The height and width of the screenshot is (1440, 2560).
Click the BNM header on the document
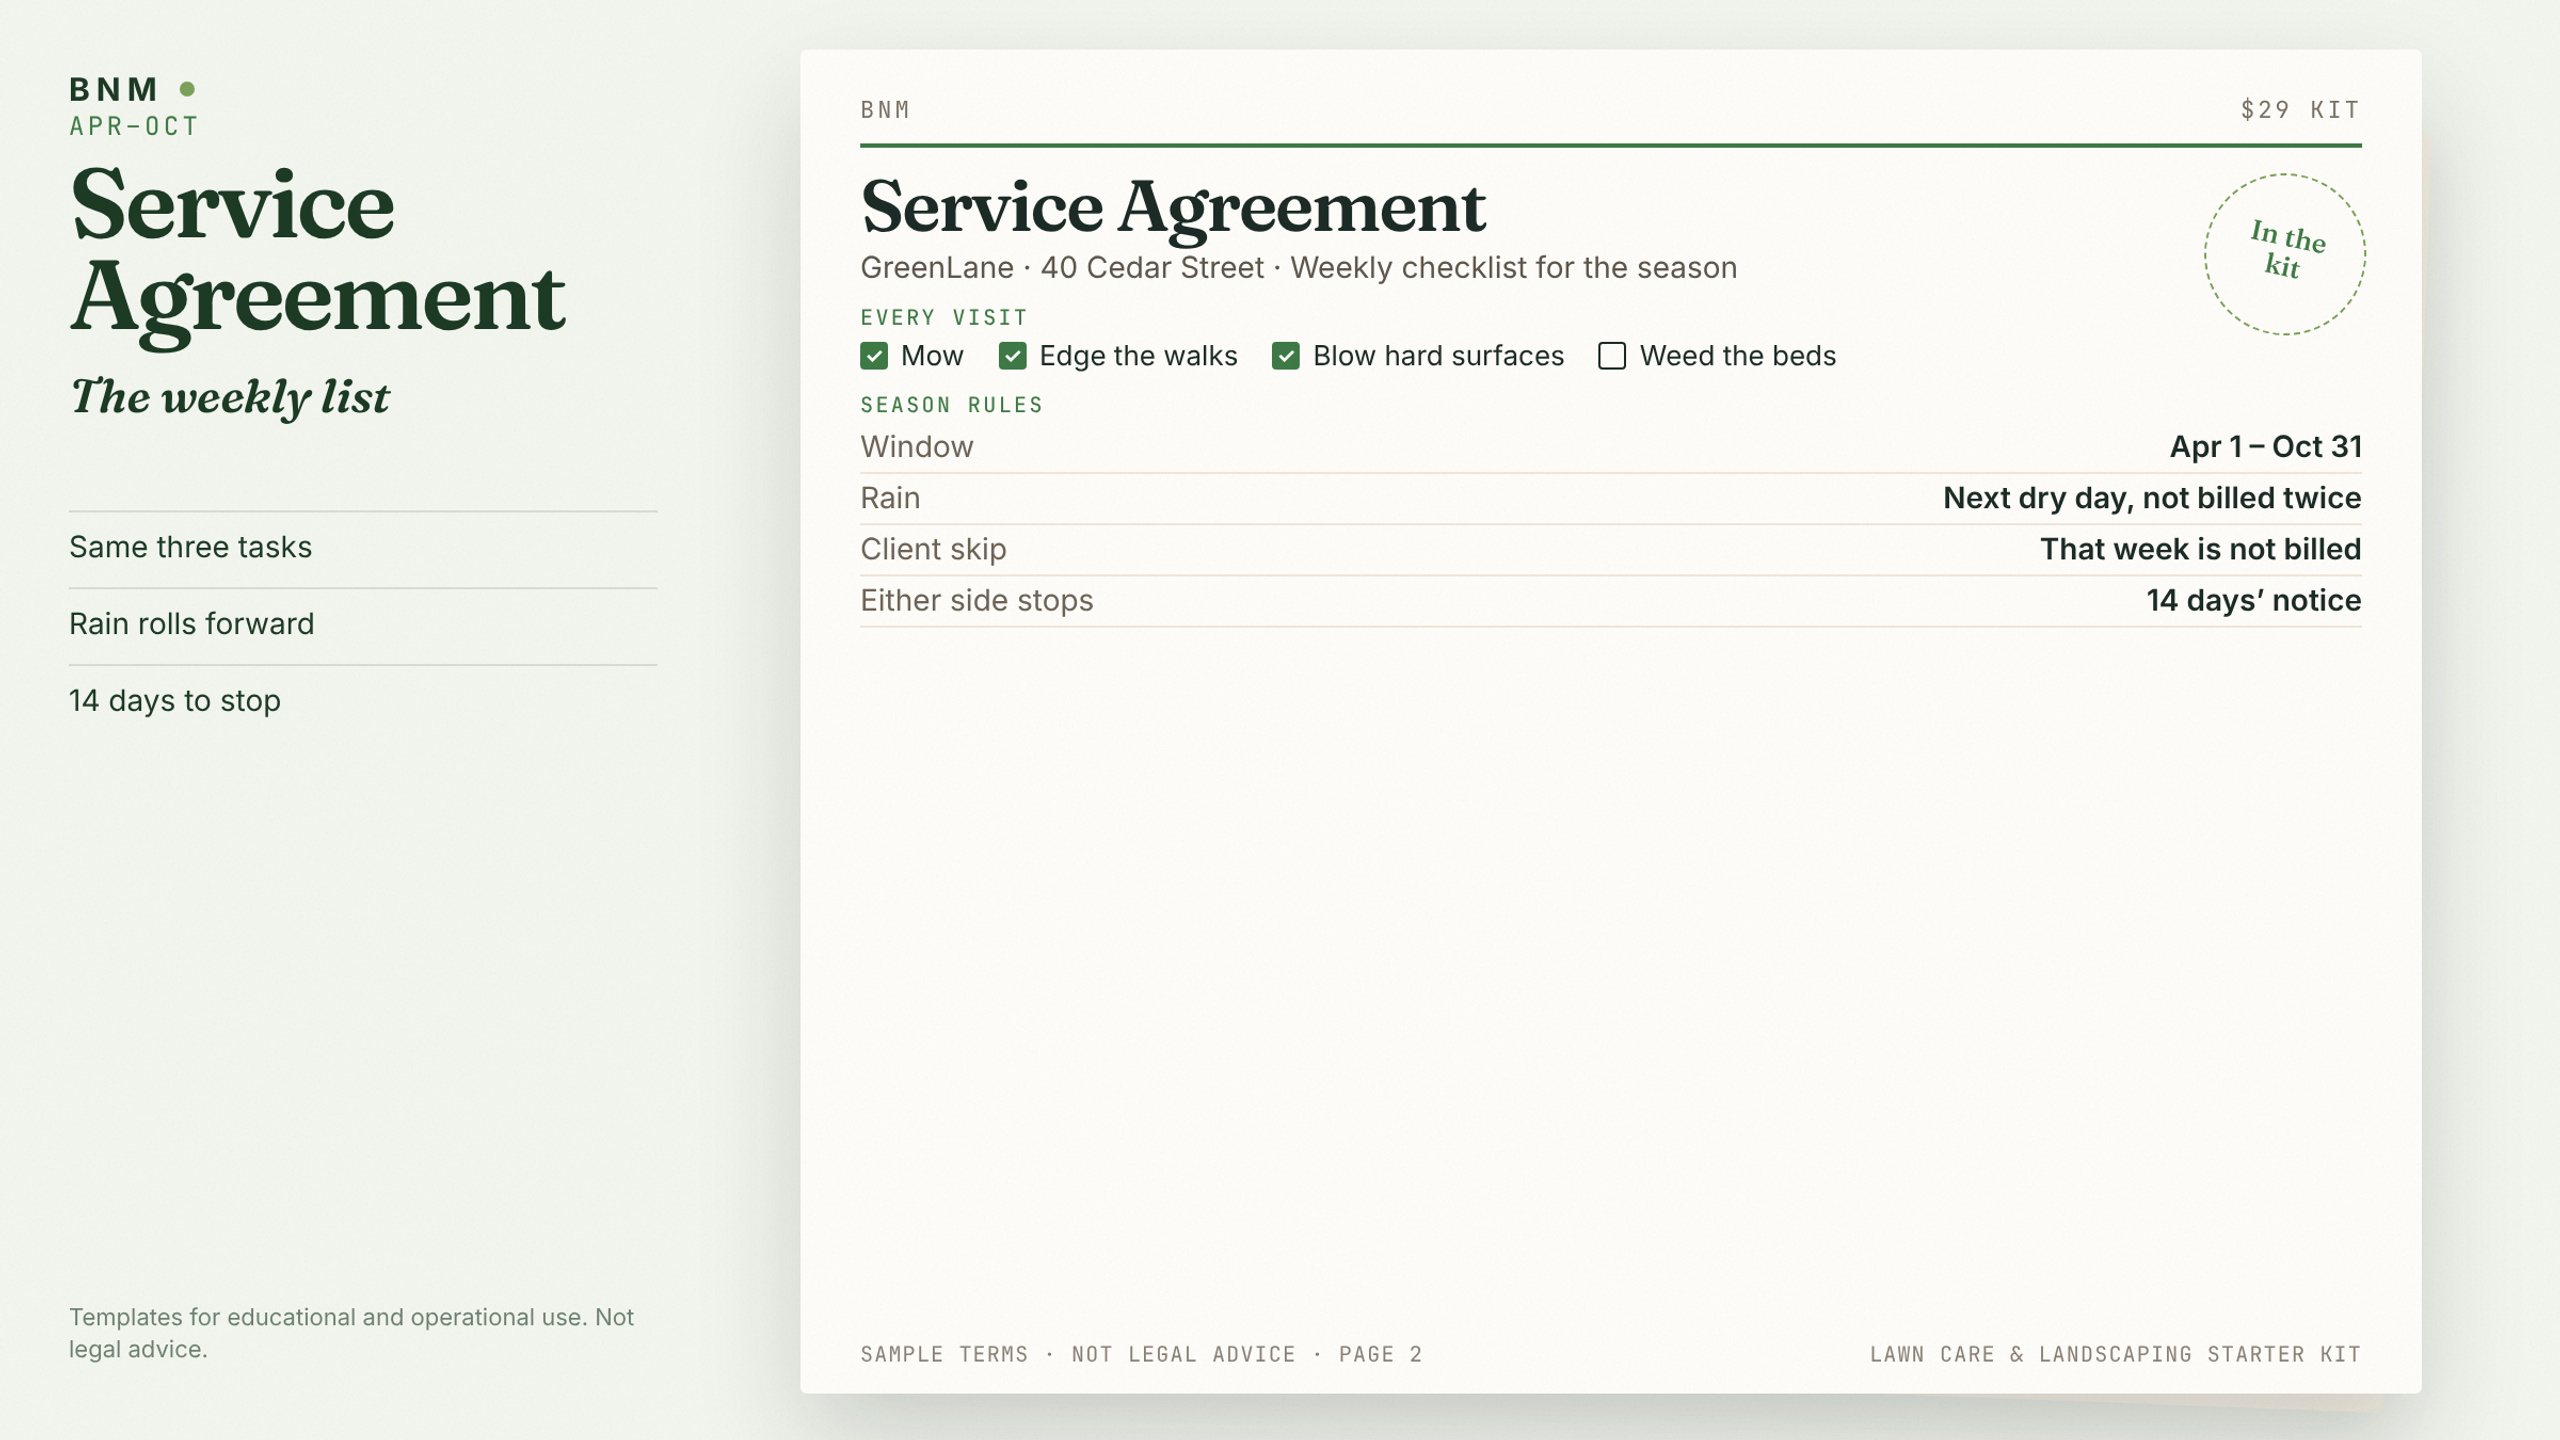885,110
